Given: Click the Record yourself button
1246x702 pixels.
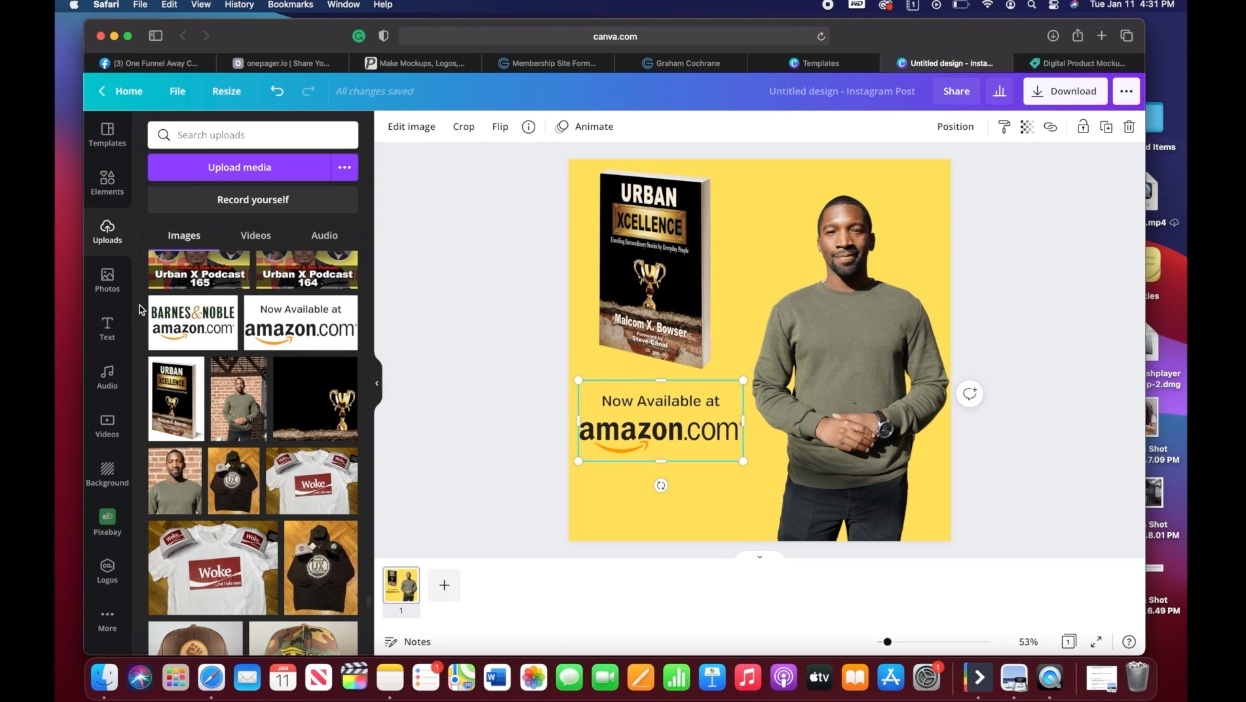Looking at the screenshot, I should click(x=253, y=200).
